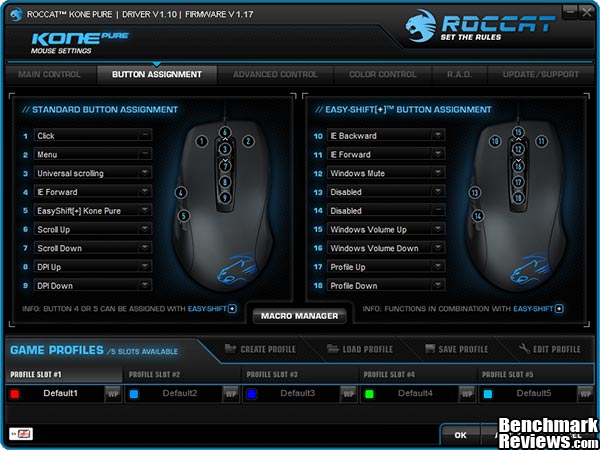Image resolution: width=600 pixels, height=450 pixels.
Task: Open the Universal scrolling dropdown for button 3
Action: (x=93, y=173)
